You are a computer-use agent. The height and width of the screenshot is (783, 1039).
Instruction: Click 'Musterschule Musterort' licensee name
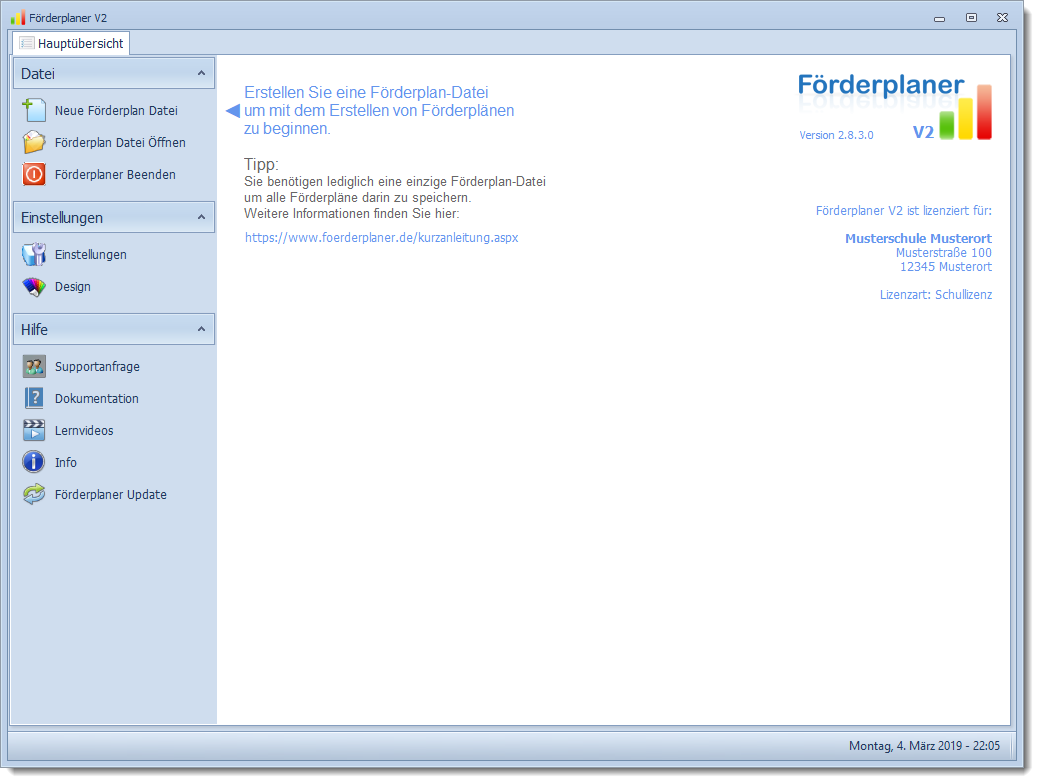point(918,238)
